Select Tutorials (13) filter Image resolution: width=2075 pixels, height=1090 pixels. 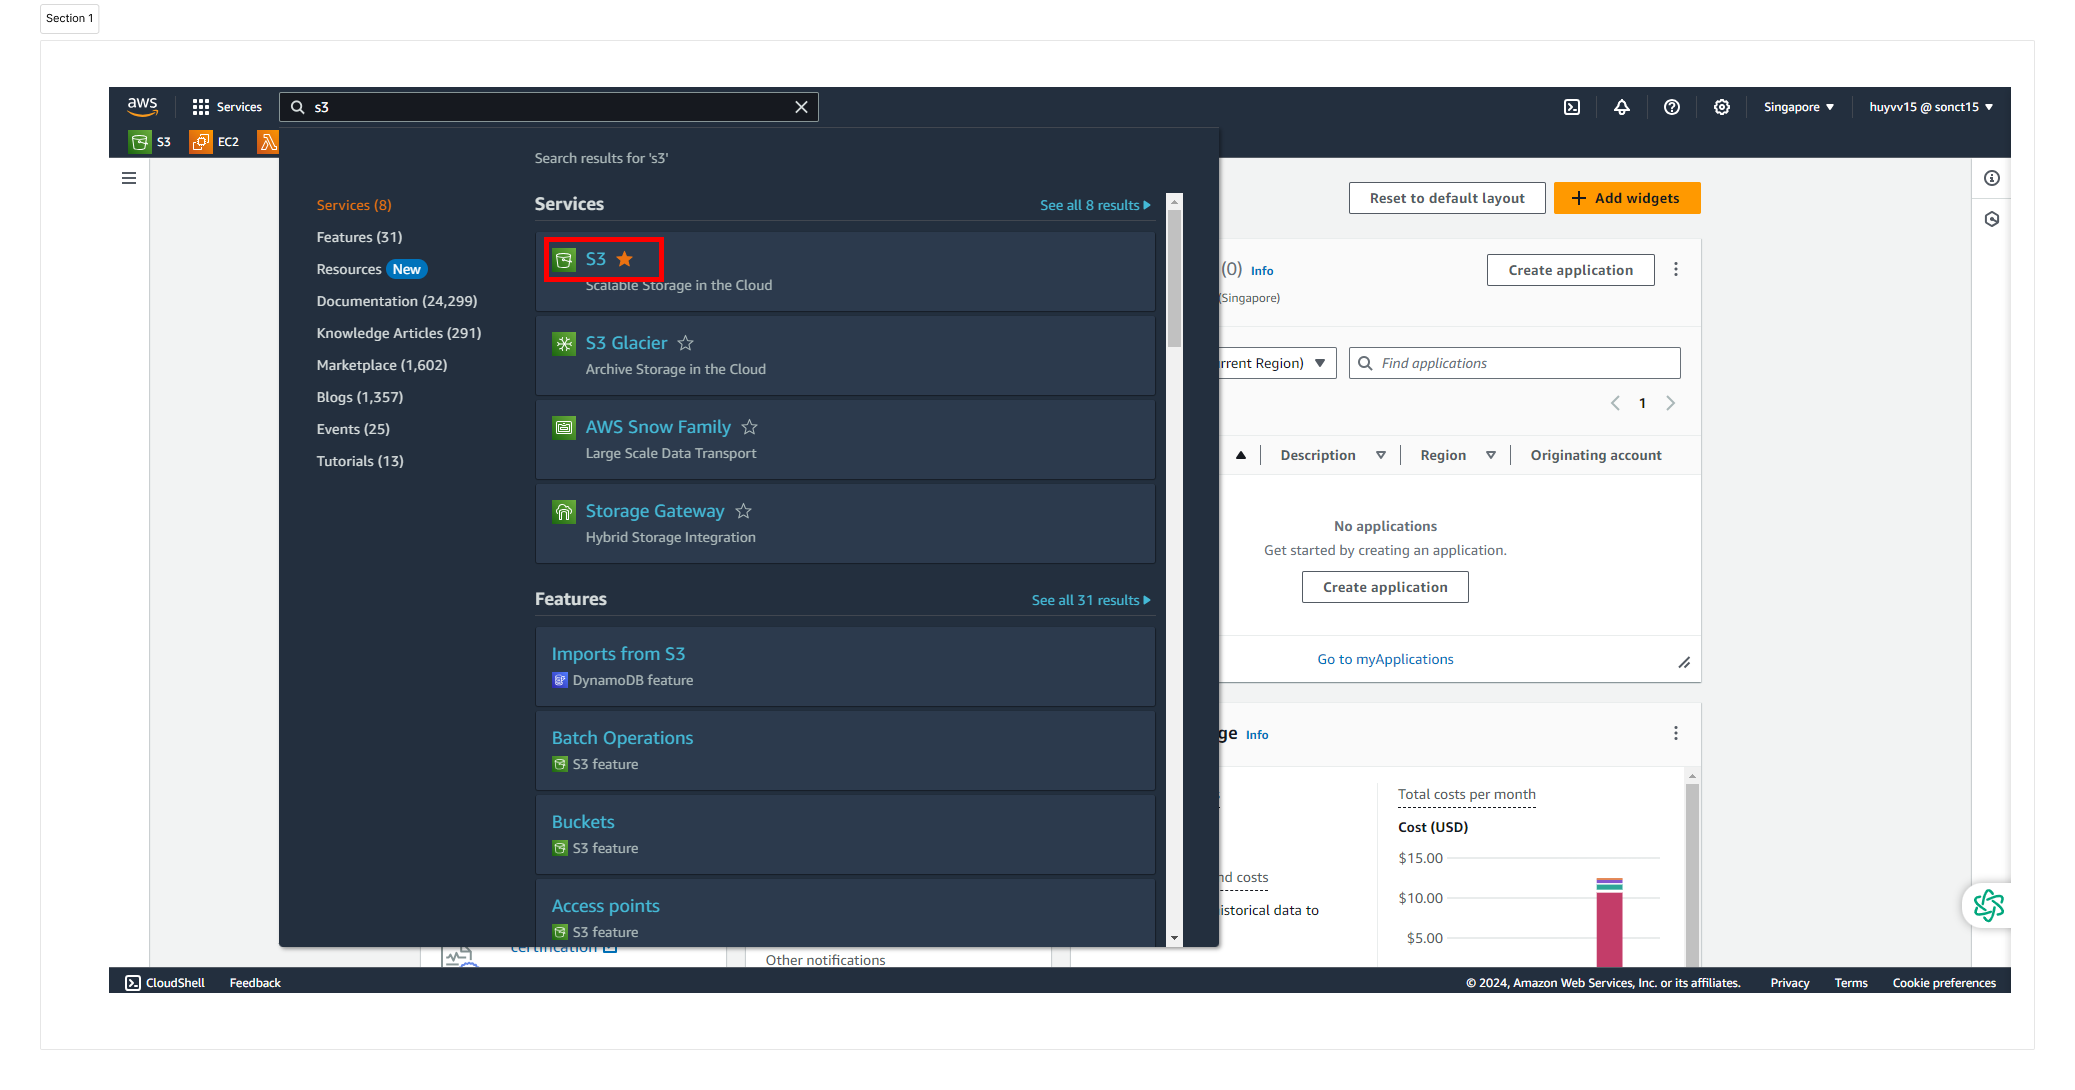tap(360, 461)
